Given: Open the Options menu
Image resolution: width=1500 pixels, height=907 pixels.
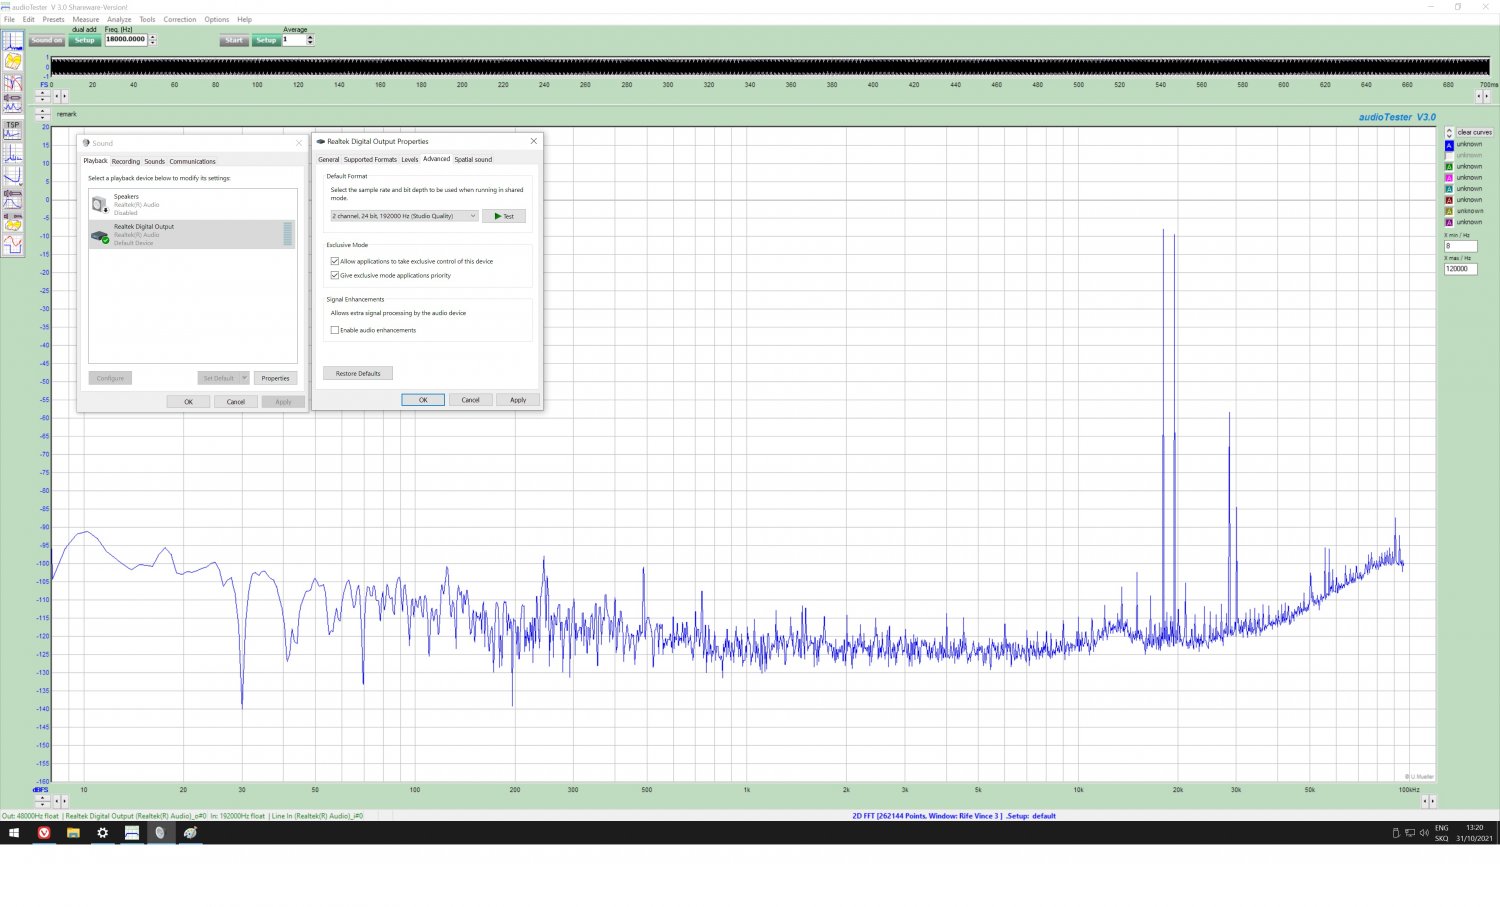Looking at the screenshot, I should (217, 19).
